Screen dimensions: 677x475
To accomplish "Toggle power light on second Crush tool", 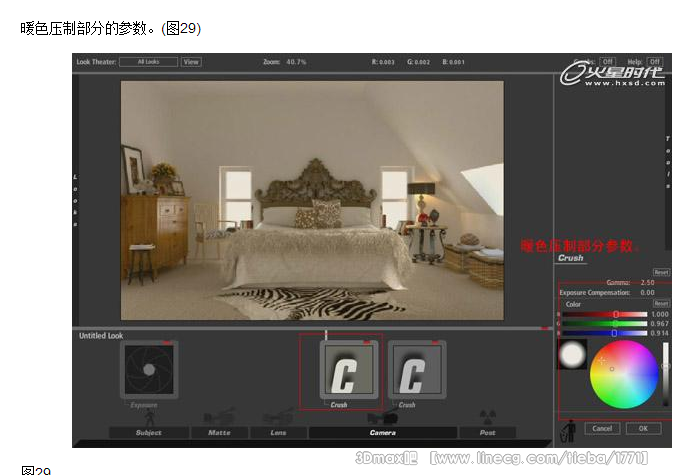I will [x=435, y=343].
